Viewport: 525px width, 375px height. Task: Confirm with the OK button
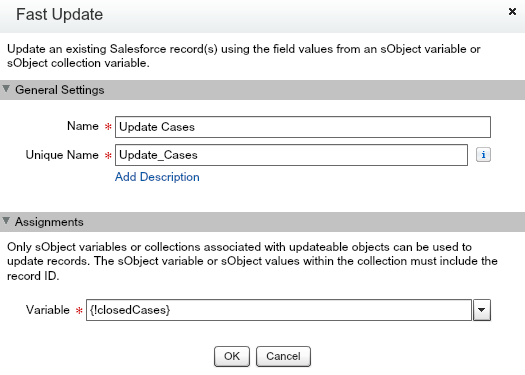tap(232, 356)
